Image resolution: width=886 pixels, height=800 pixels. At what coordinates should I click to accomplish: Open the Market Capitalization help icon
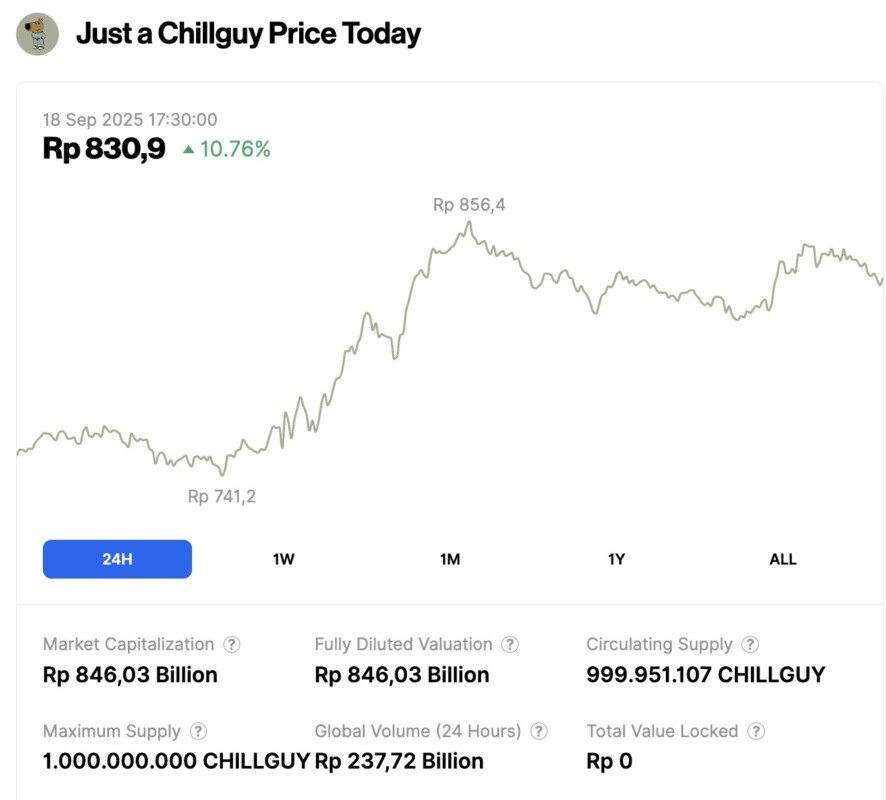(x=232, y=645)
